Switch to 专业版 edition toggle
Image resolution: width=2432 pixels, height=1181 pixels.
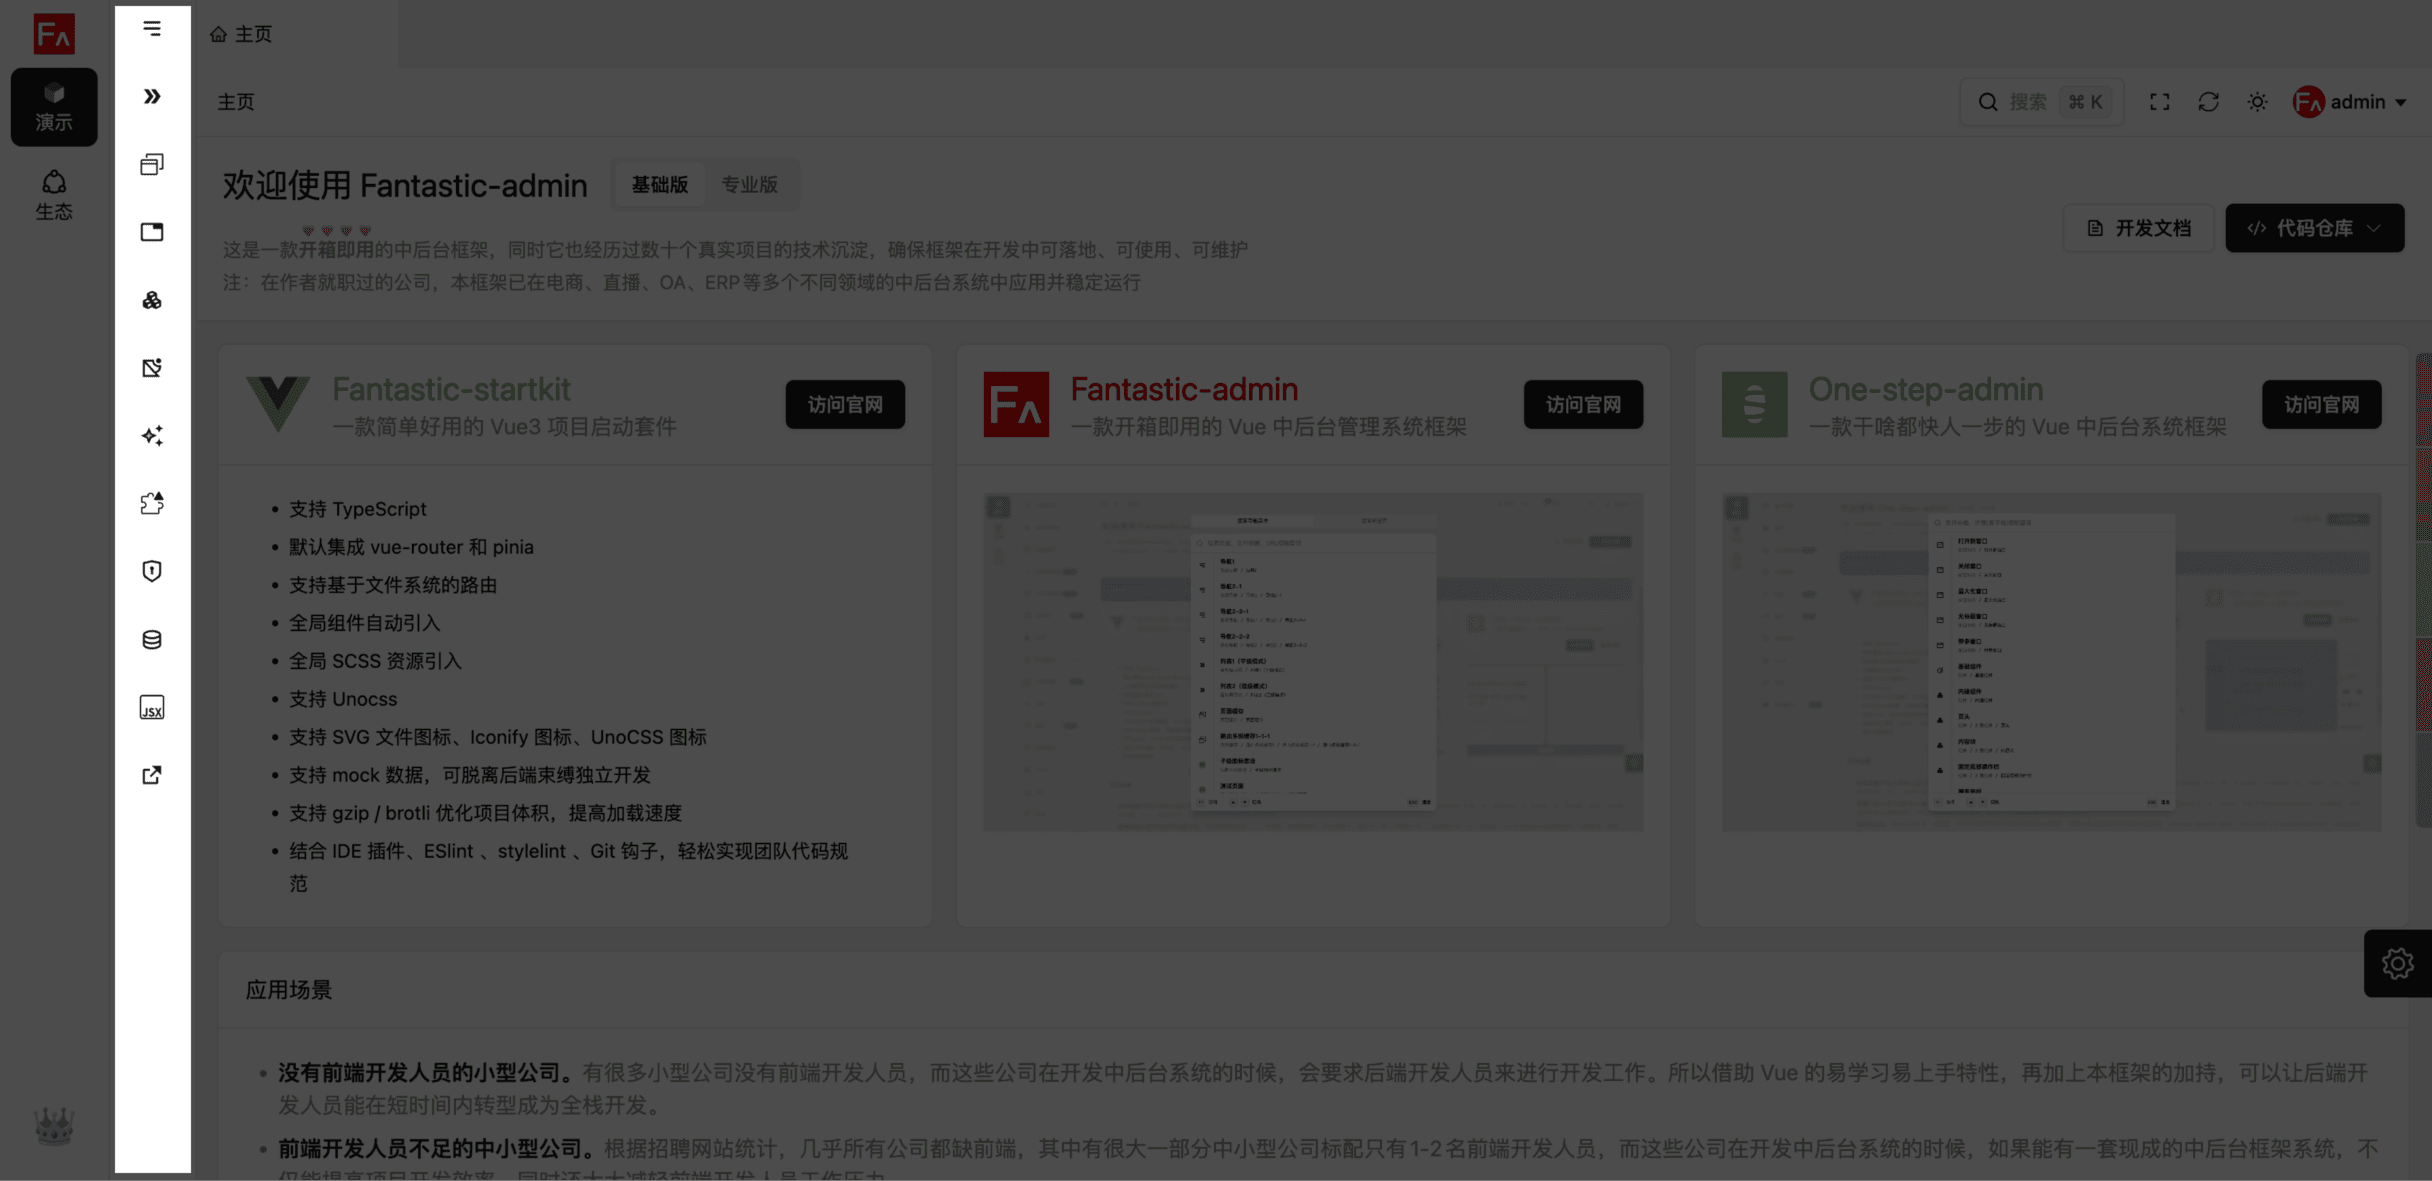[x=749, y=185]
